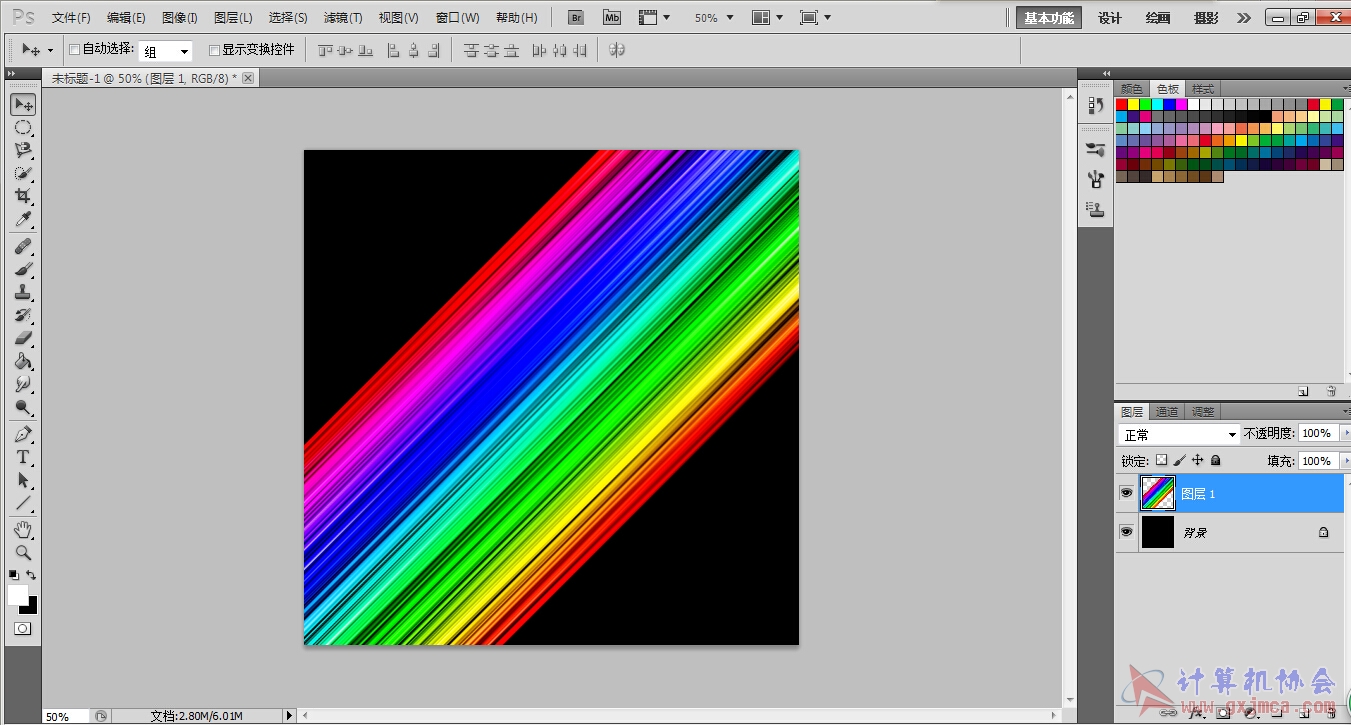This screenshot has height=725, width=1351.
Task: Select the Spot Healing Brush tool
Action: 23,246
